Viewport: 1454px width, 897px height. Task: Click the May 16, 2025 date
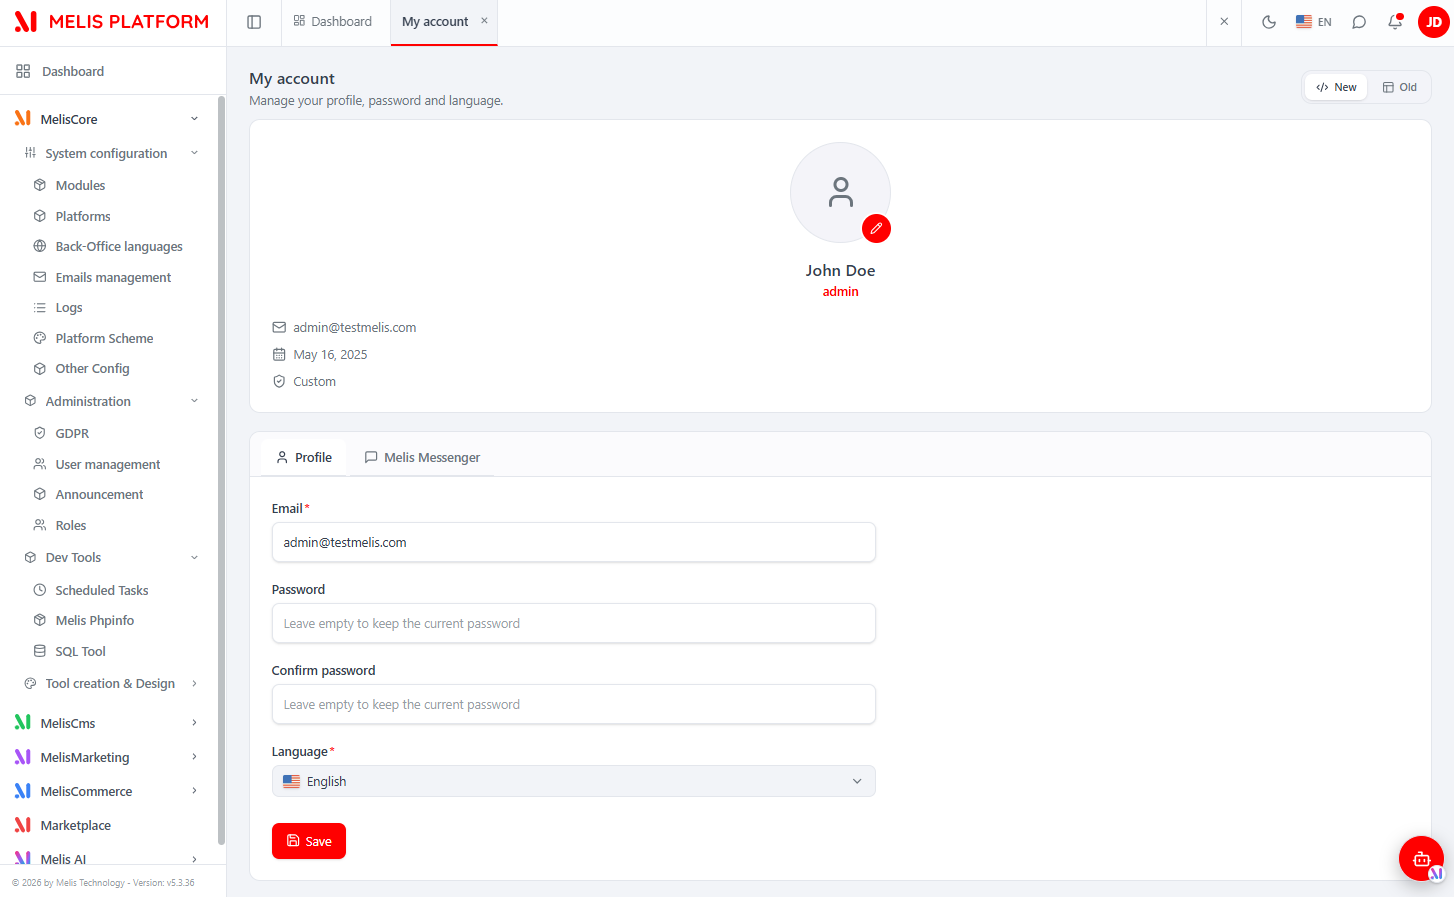tap(330, 355)
